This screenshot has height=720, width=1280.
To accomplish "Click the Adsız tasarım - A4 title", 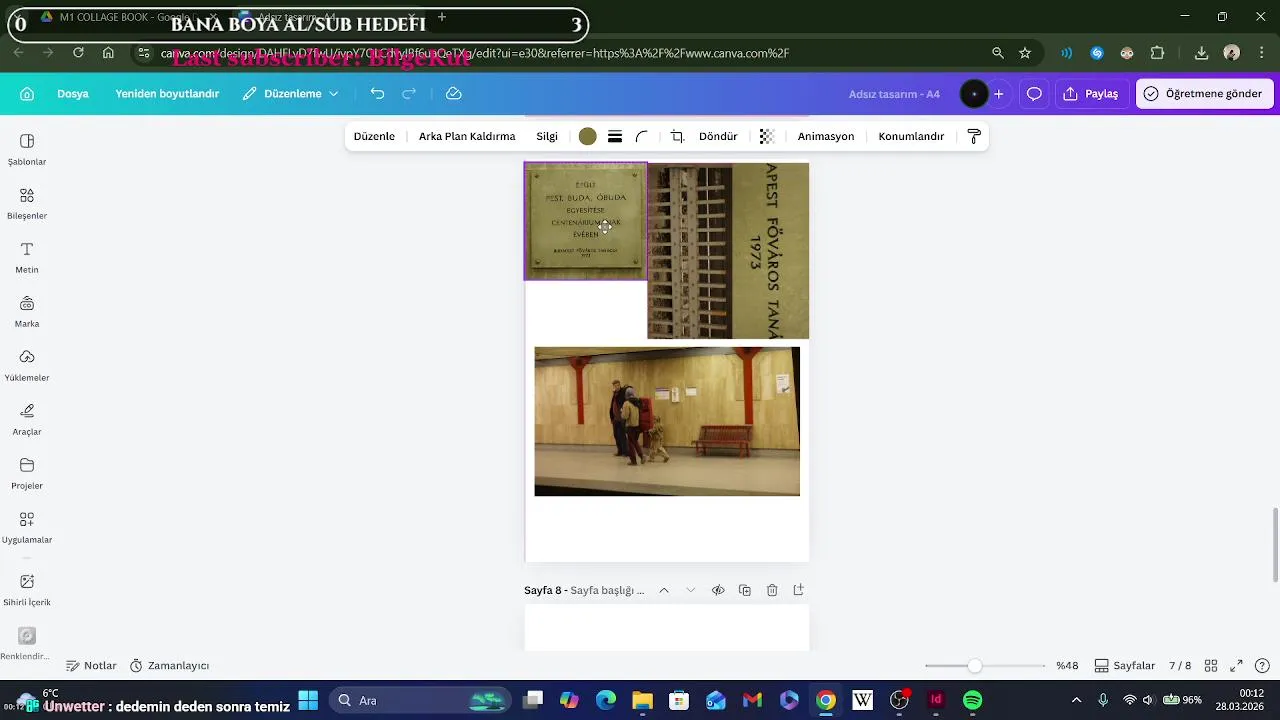I will pyautogui.click(x=894, y=94).
